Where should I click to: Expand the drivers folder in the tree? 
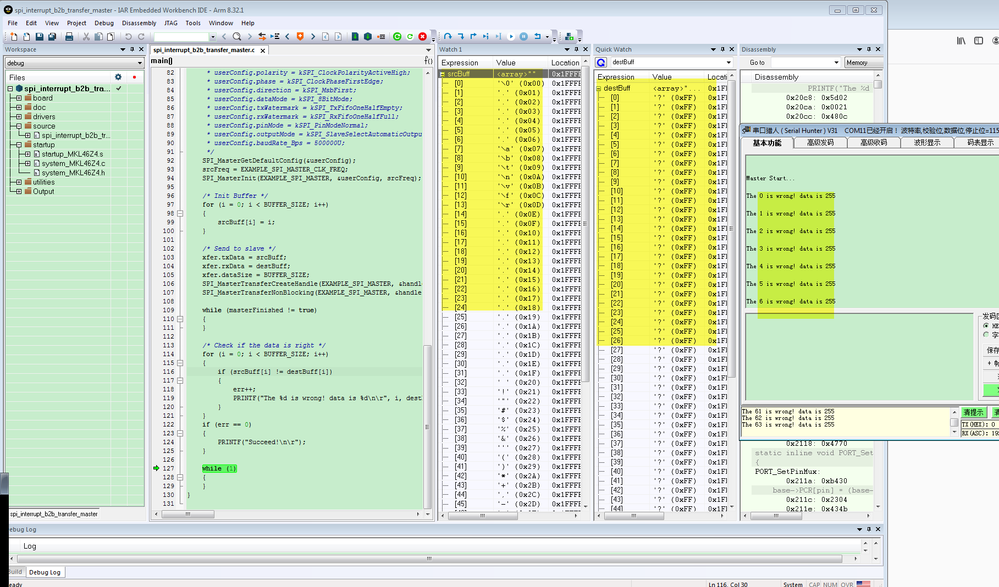(x=18, y=116)
